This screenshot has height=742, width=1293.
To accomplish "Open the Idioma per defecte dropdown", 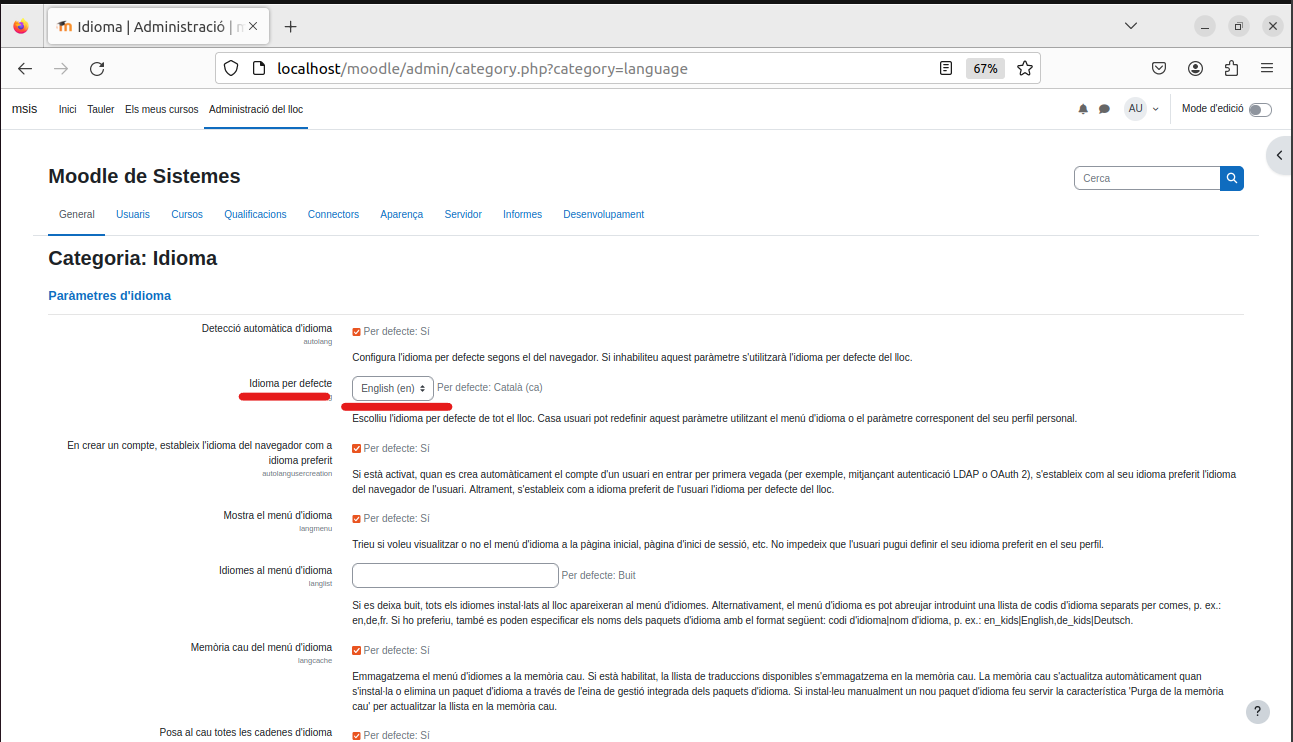I will [x=393, y=388].
